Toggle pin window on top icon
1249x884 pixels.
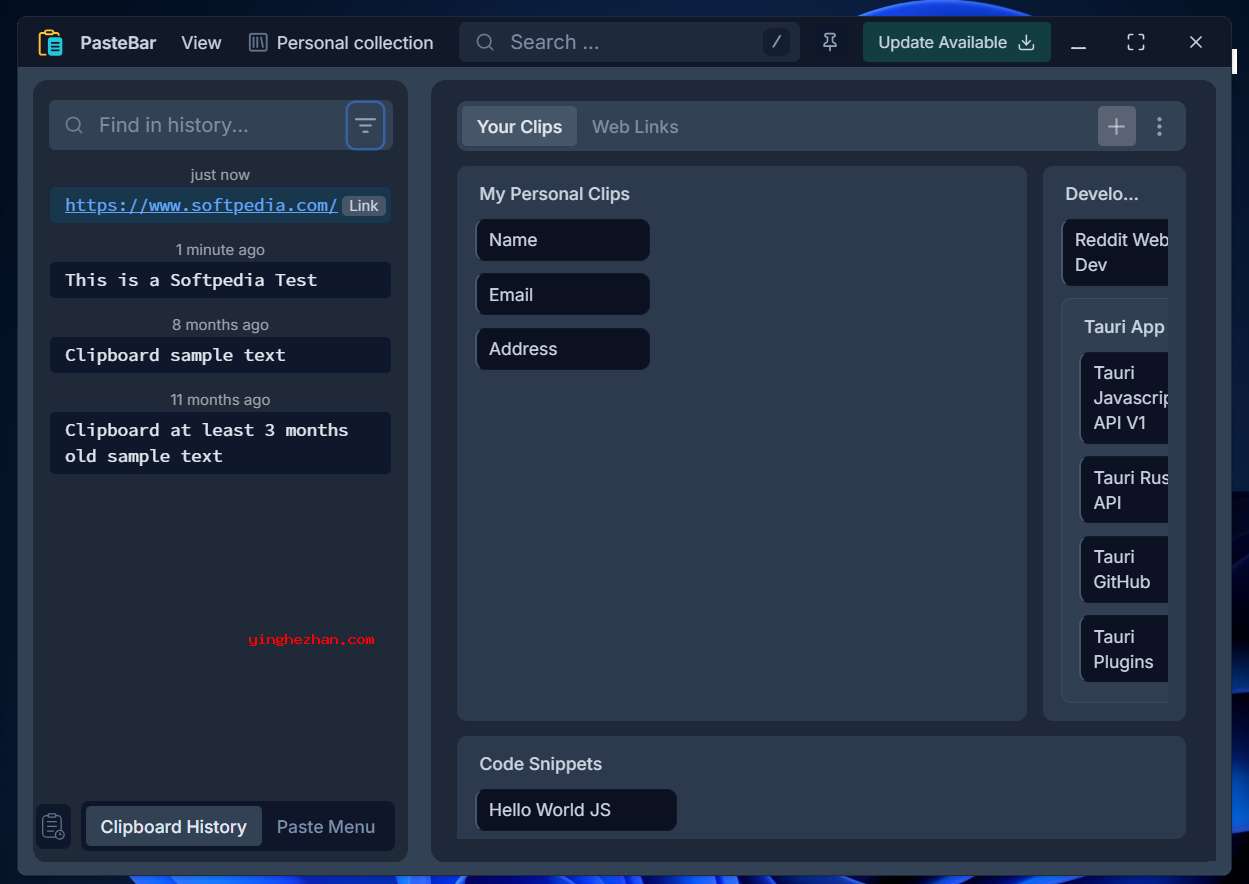[830, 42]
